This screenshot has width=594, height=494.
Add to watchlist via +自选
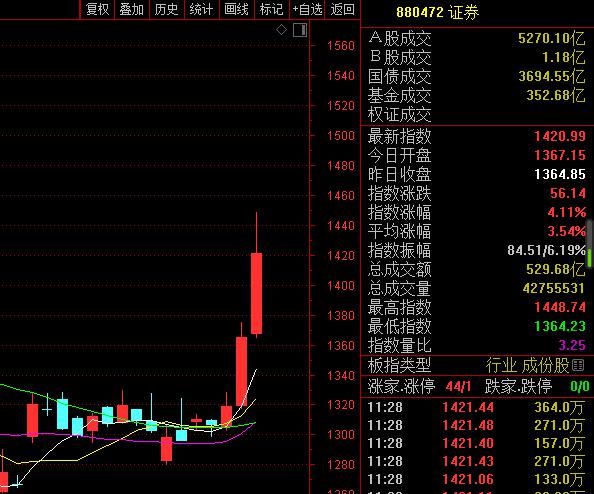[307, 9]
